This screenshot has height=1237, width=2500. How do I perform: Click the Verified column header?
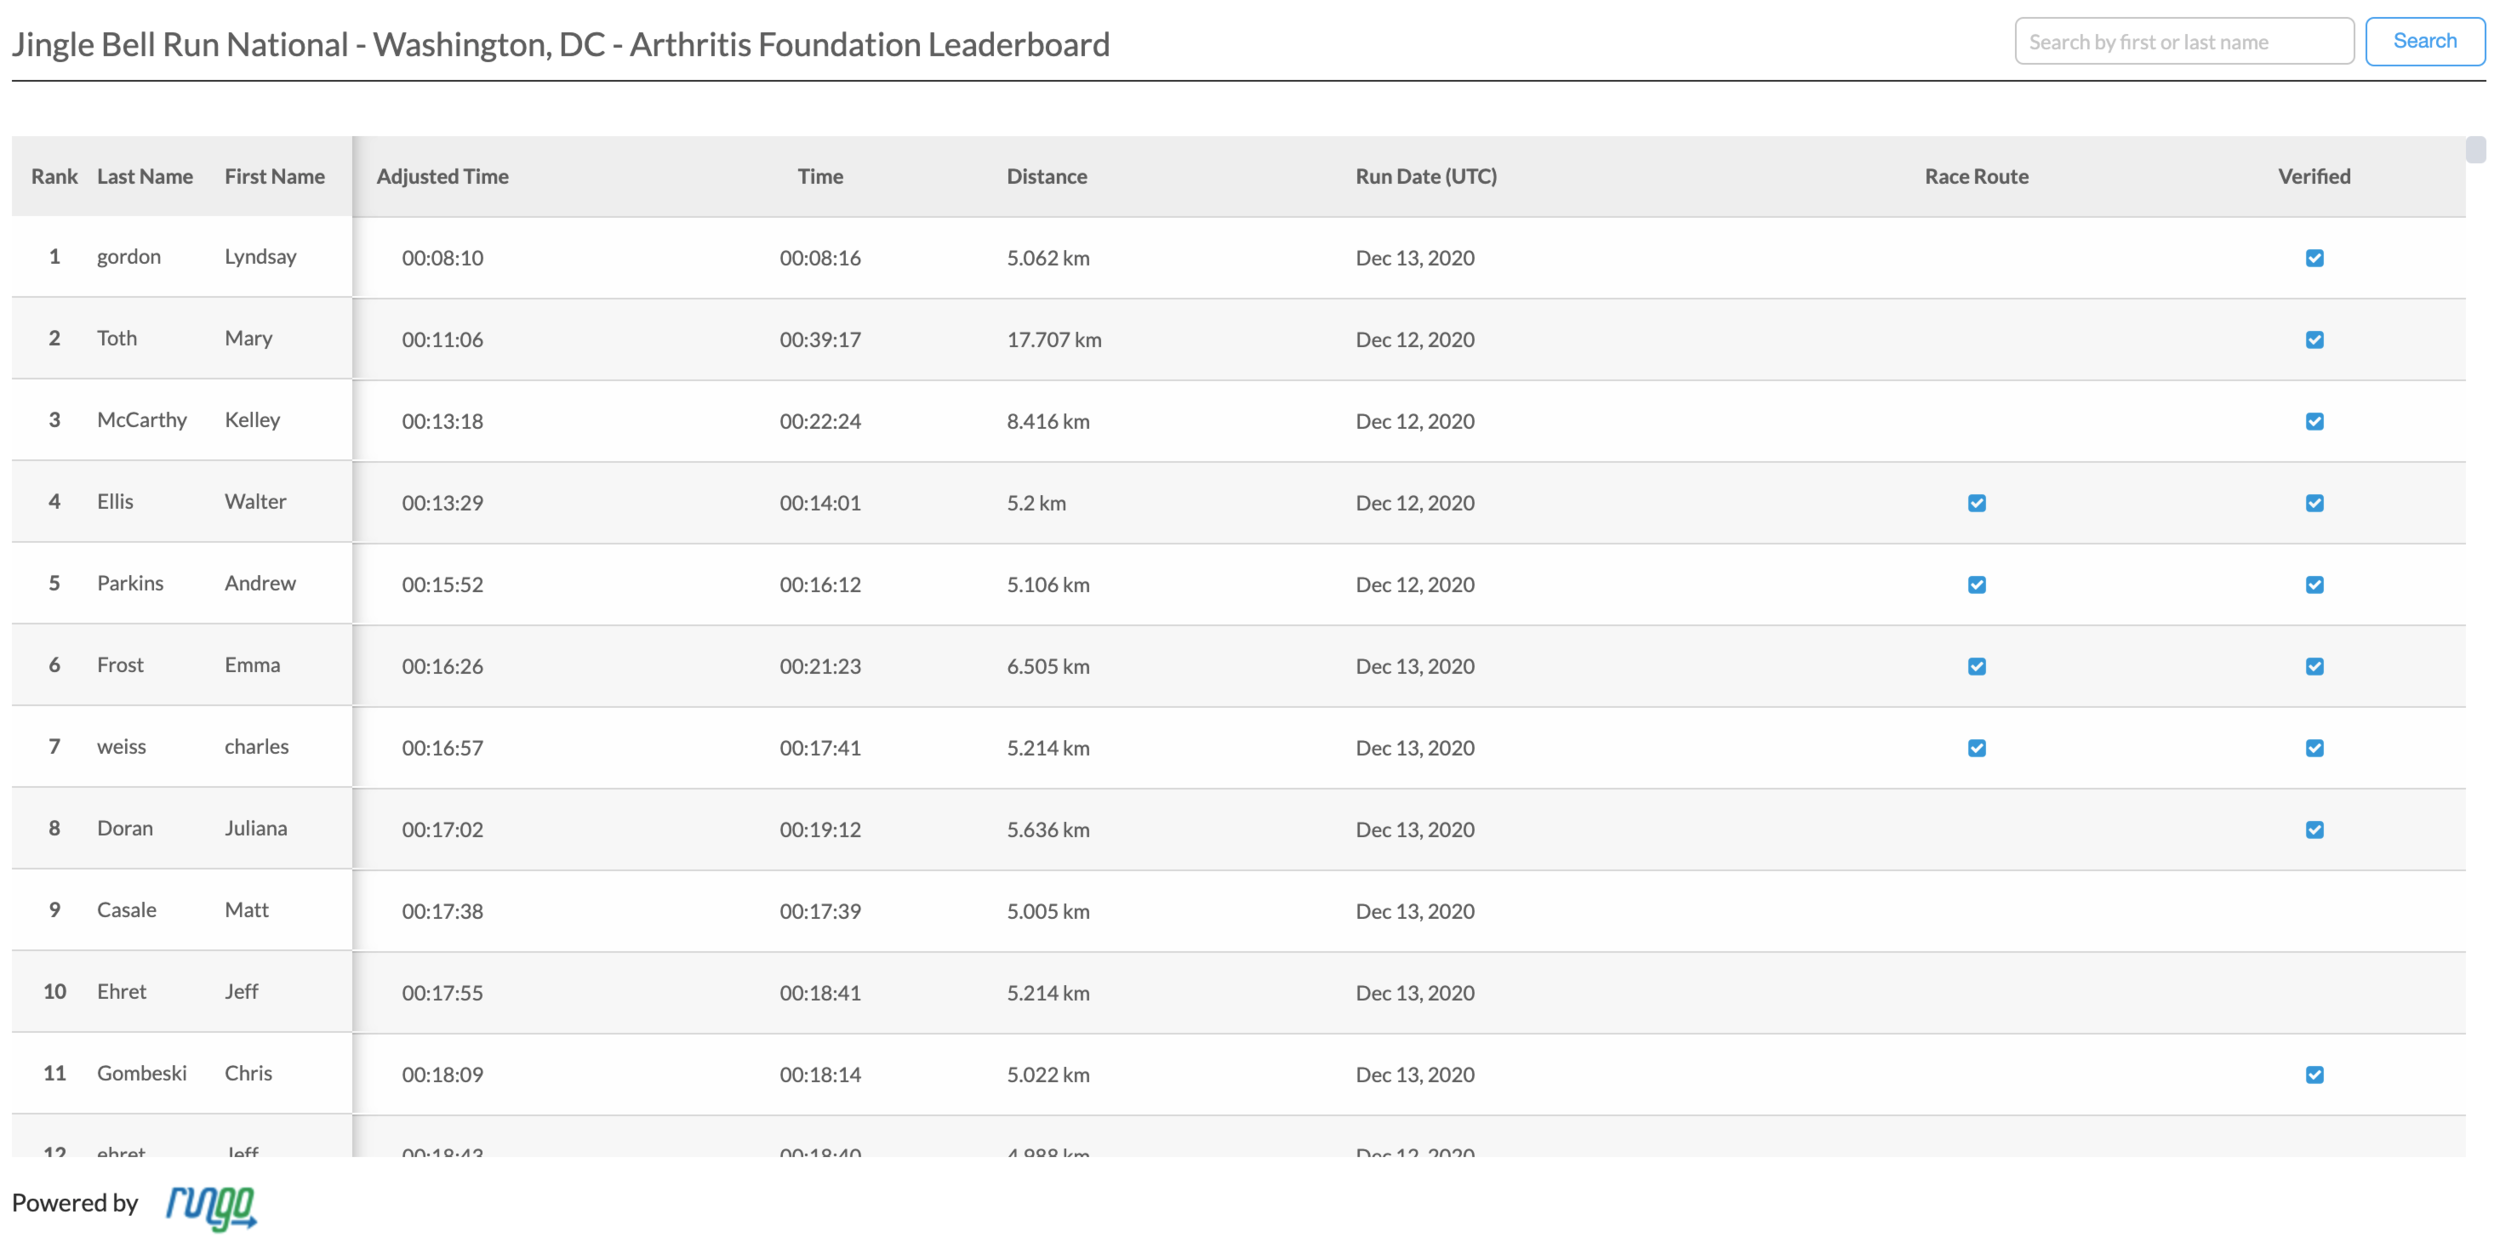pos(2313,177)
